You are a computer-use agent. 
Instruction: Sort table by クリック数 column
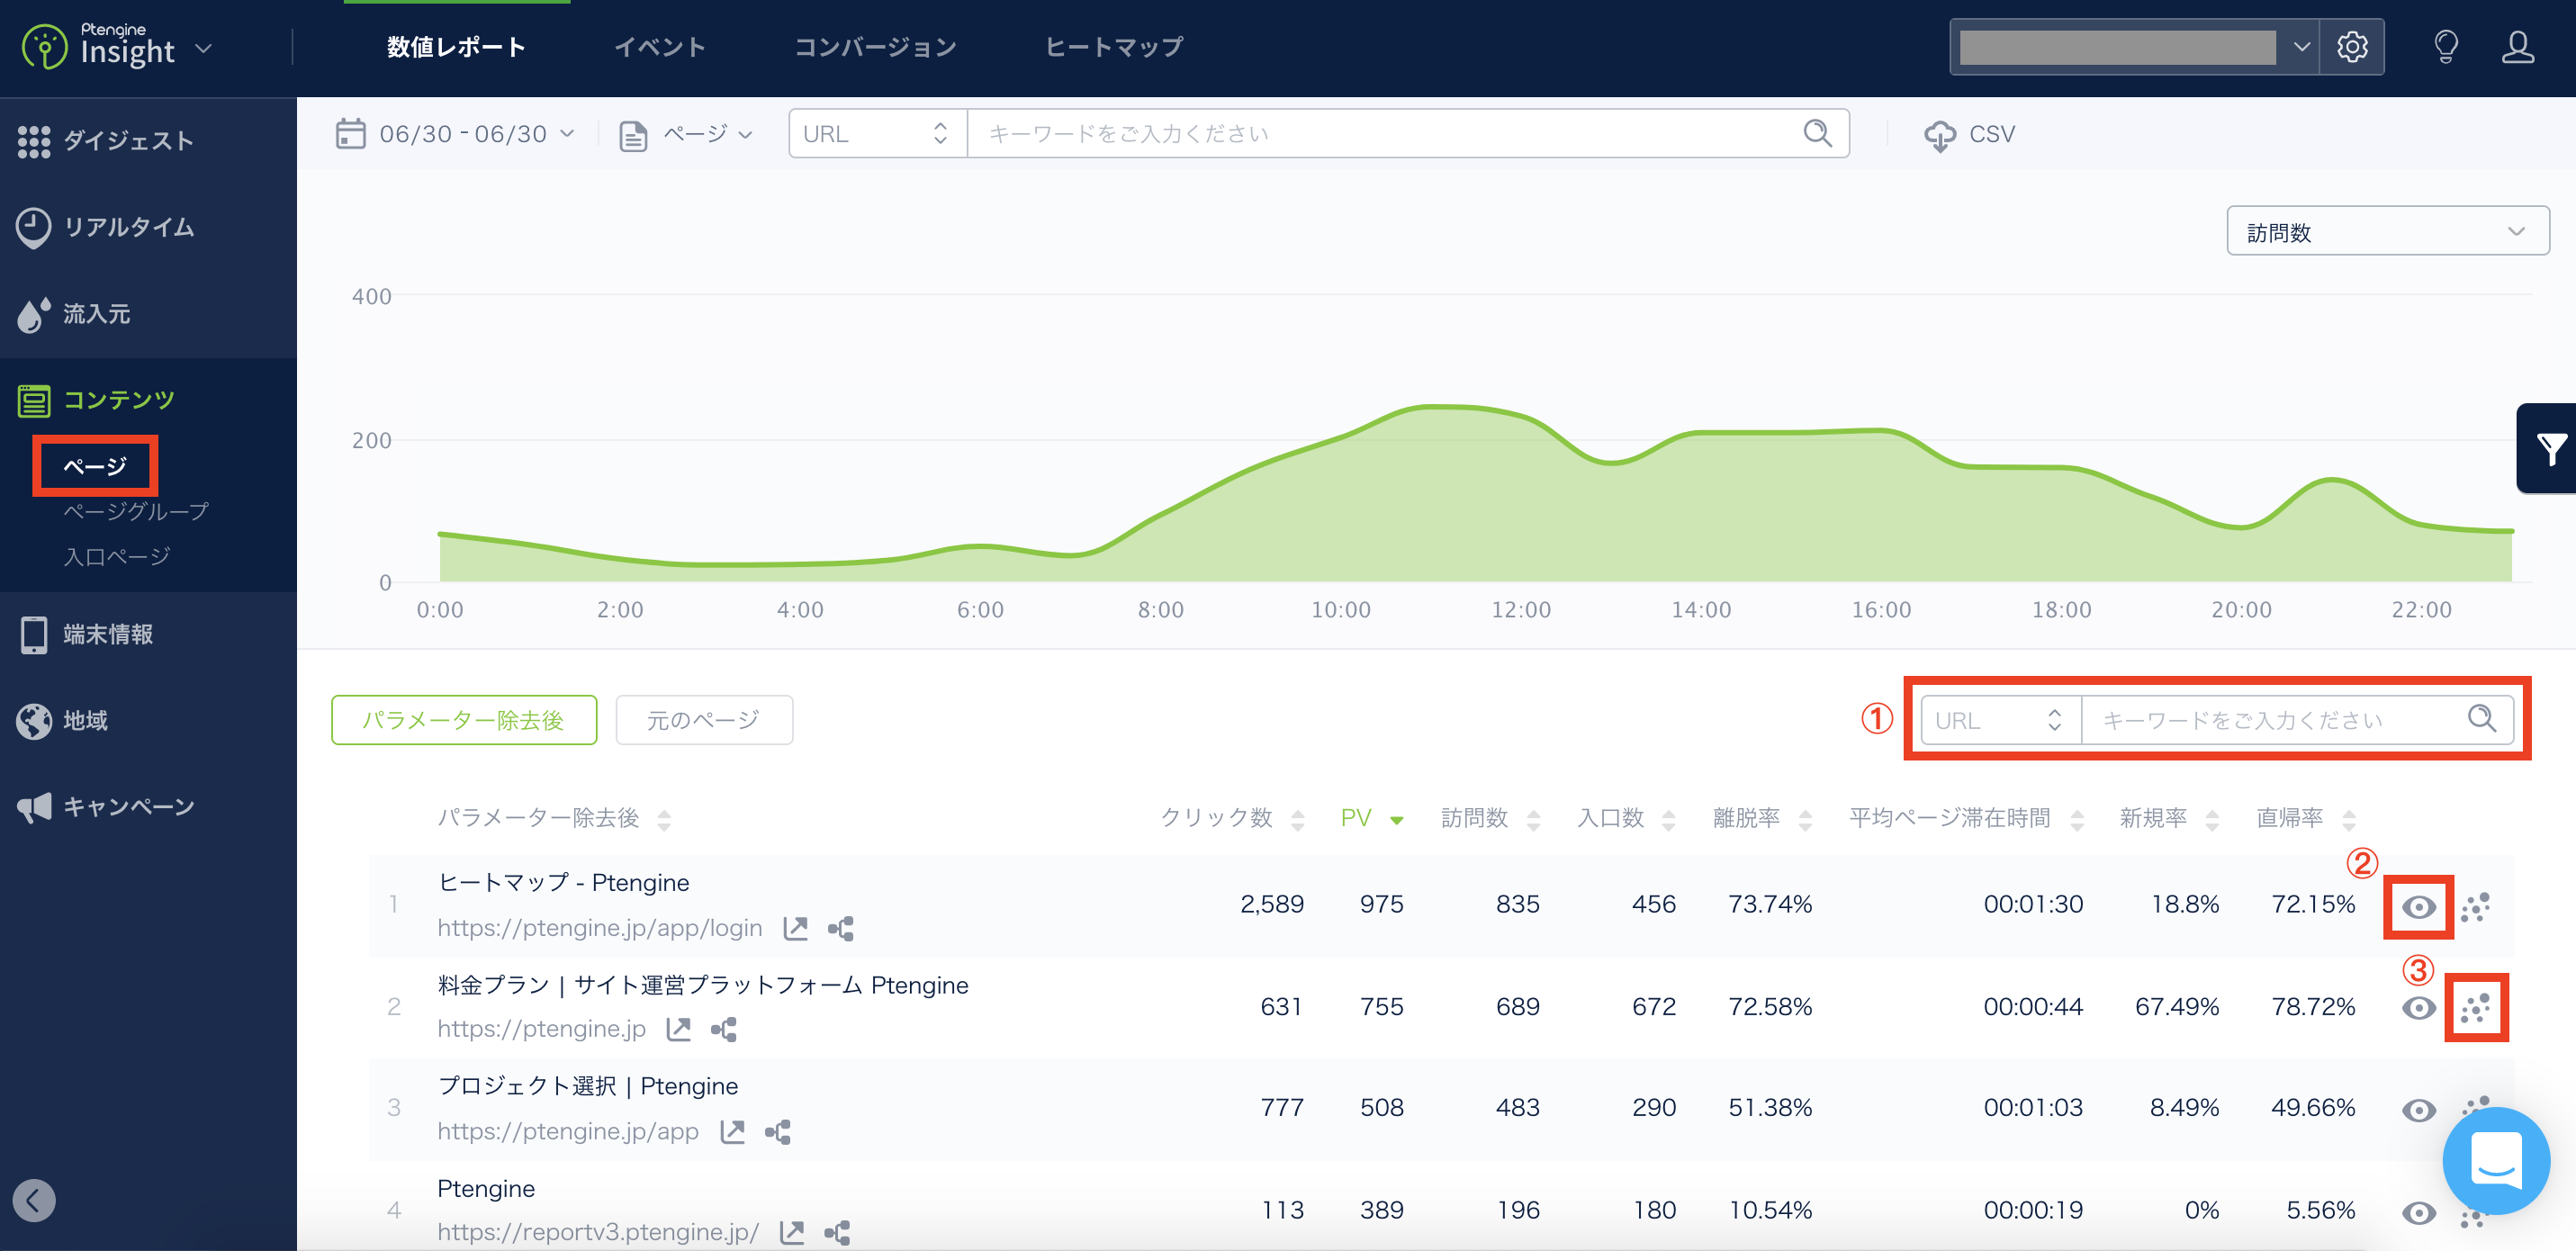pos(1232,818)
